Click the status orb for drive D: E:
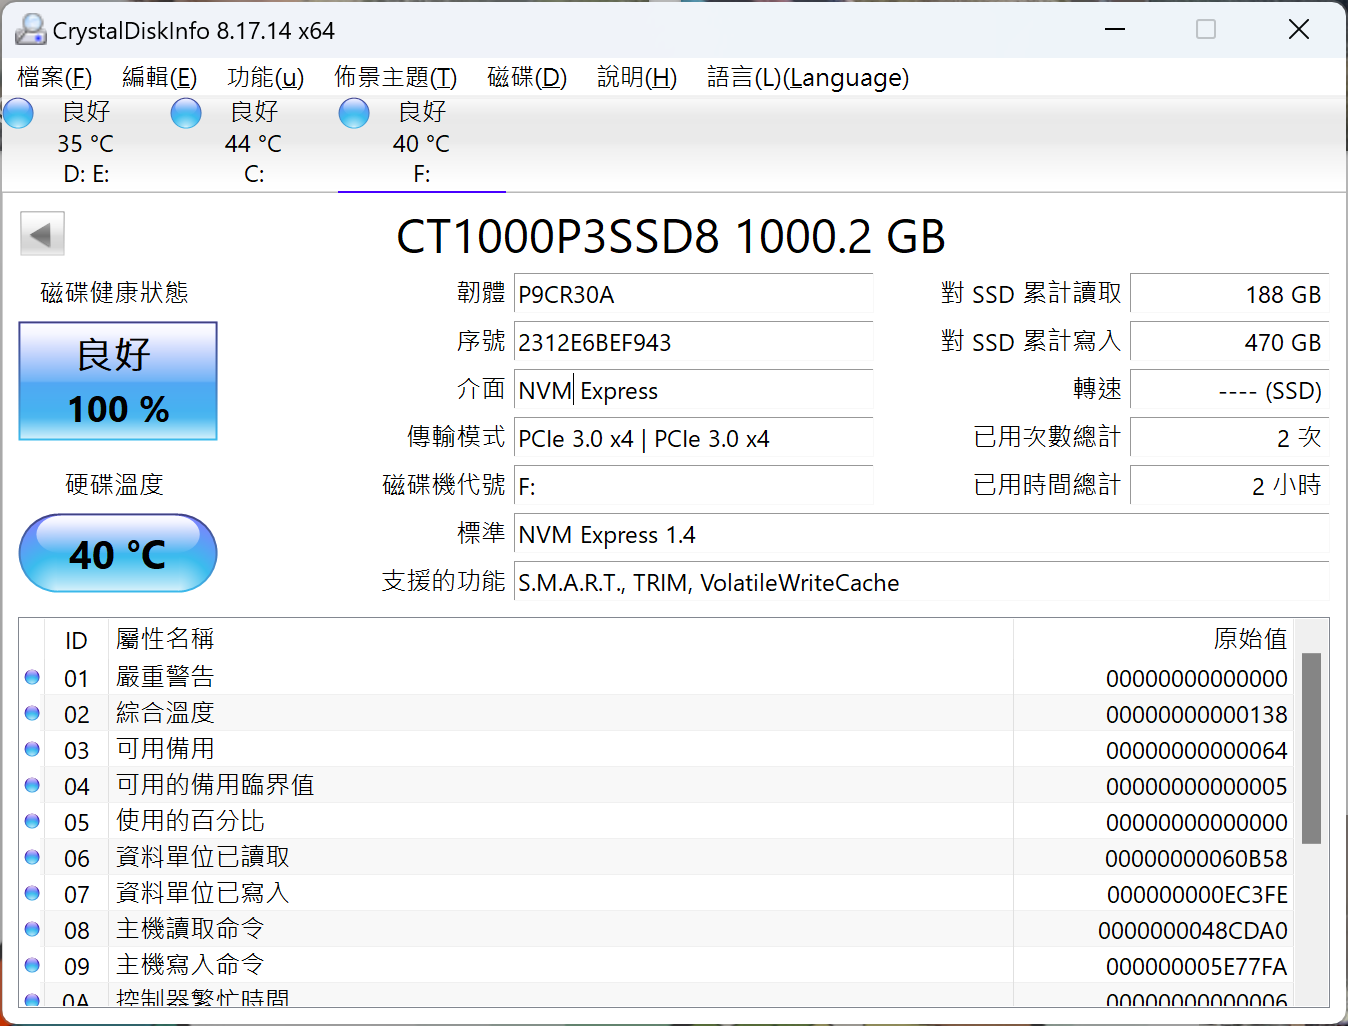 (x=18, y=113)
